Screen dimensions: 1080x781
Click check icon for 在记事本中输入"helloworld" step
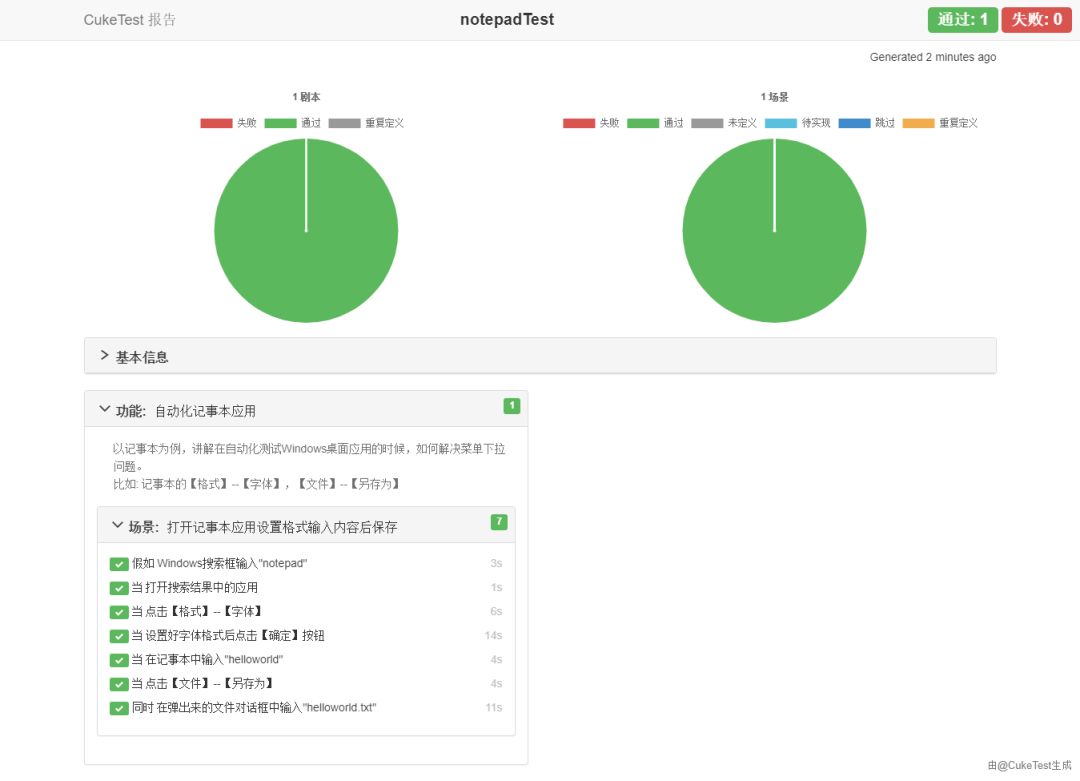click(x=119, y=660)
